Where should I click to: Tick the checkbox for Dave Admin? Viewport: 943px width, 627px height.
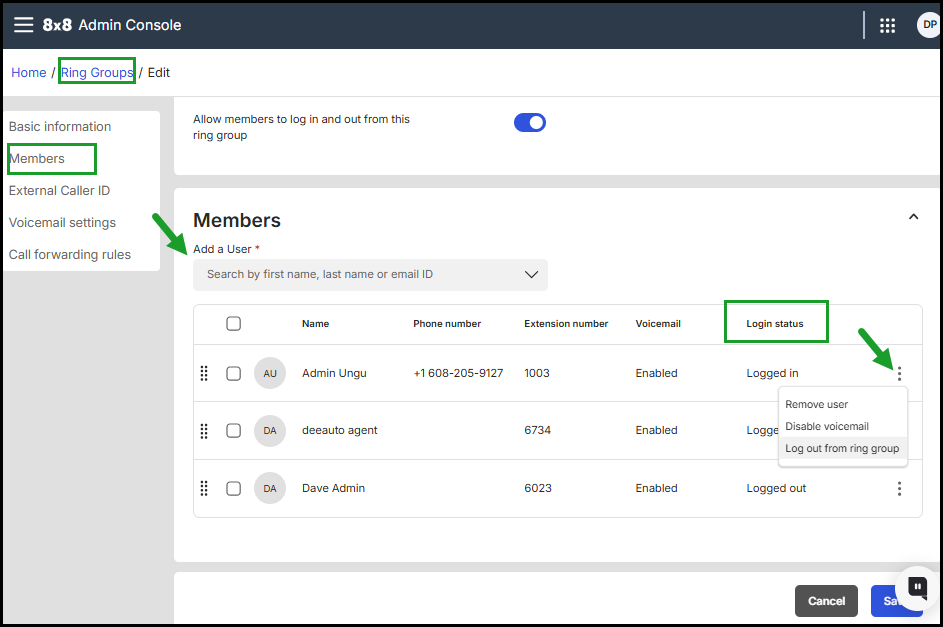pos(233,488)
